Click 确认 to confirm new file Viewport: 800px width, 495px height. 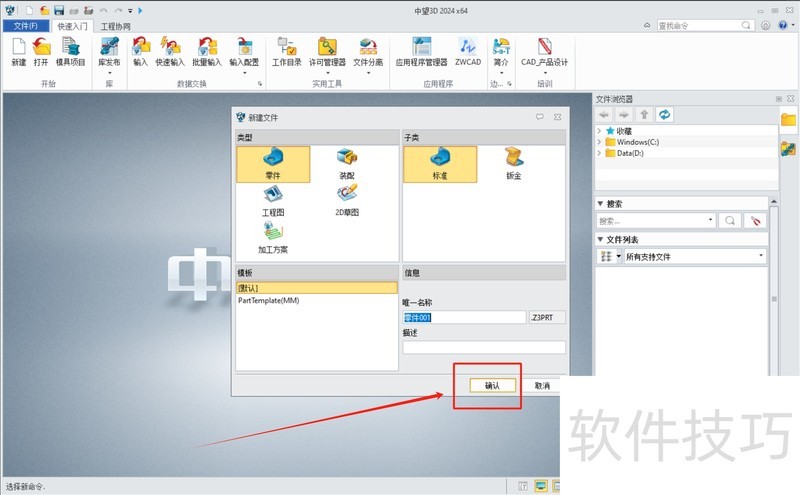492,385
